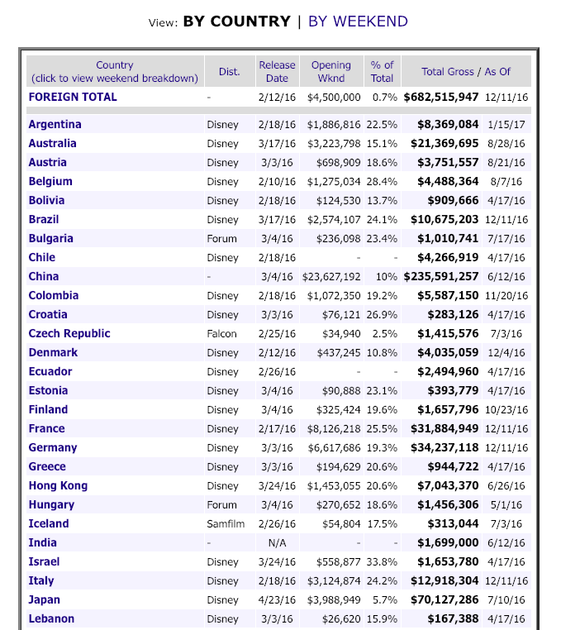Viewport: 580px width, 630px height.
Task: Open Germany weekend breakdown
Action: coord(53,448)
